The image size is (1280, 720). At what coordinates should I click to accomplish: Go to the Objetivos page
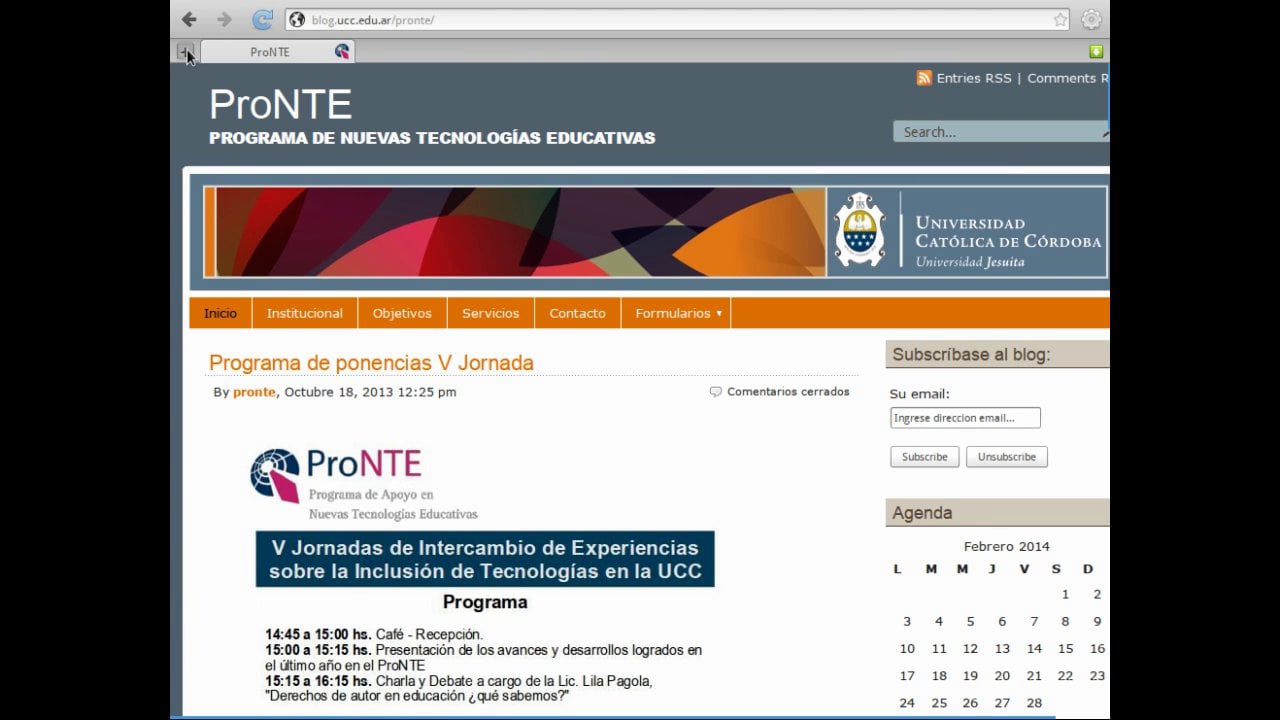pos(402,313)
